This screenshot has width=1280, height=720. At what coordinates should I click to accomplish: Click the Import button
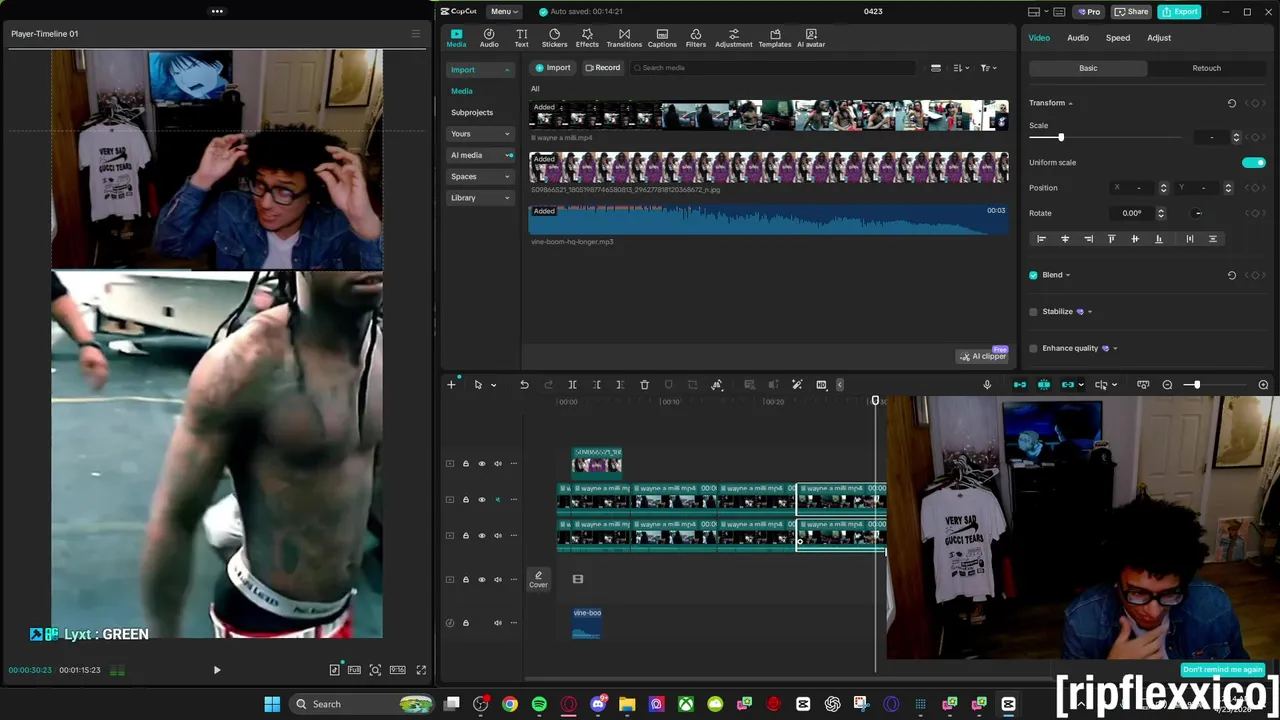[x=553, y=68]
